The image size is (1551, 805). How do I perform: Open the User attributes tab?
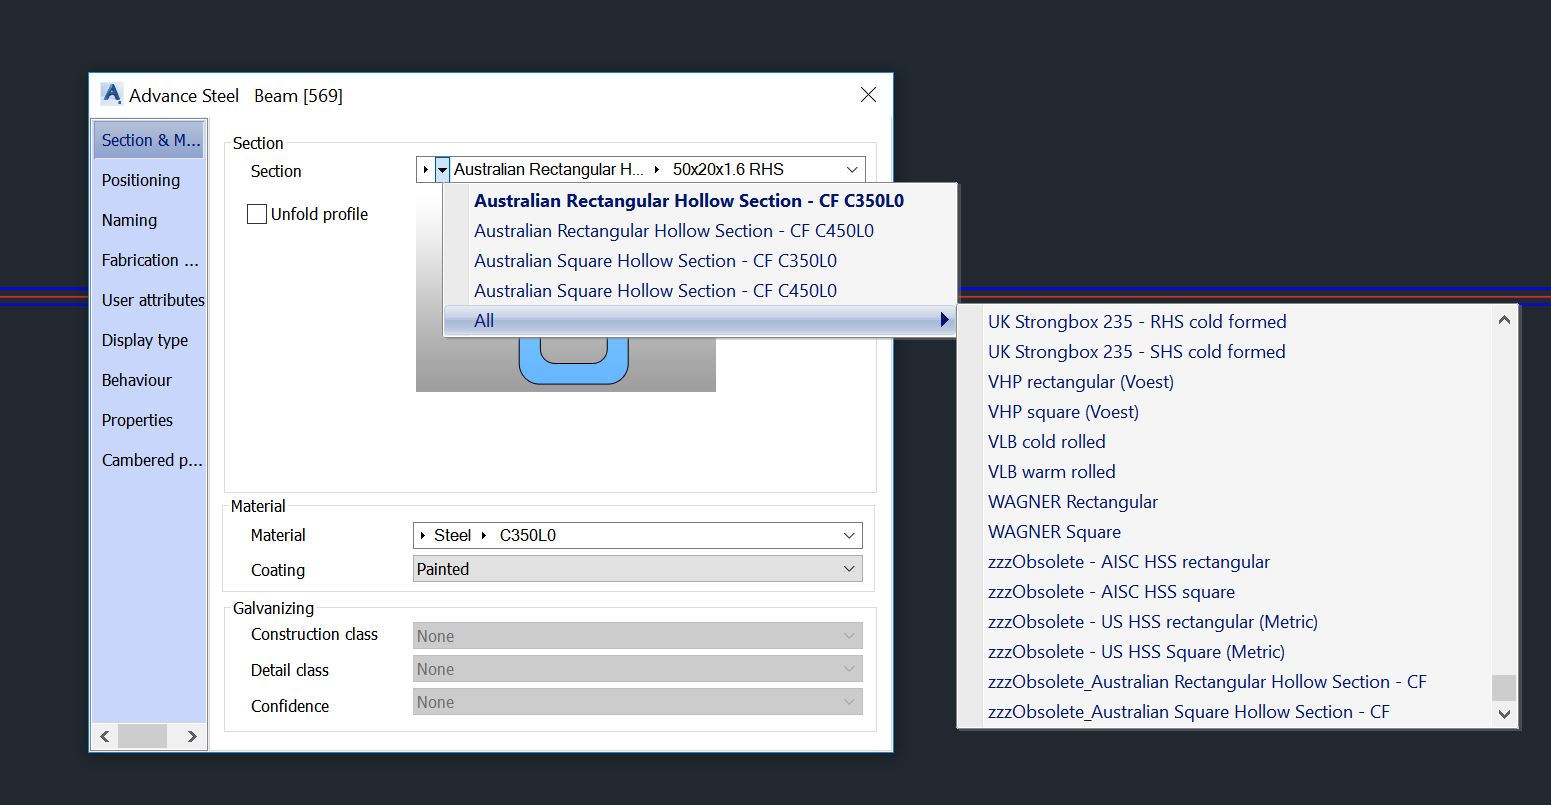pos(152,300)
